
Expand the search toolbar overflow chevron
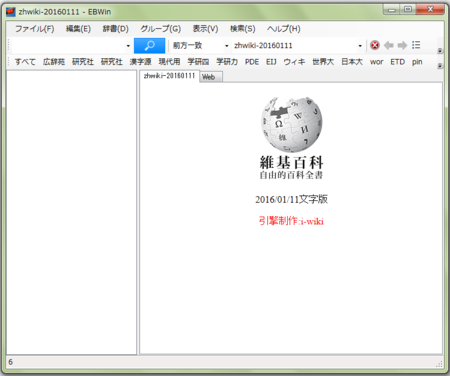click(440, 51)
